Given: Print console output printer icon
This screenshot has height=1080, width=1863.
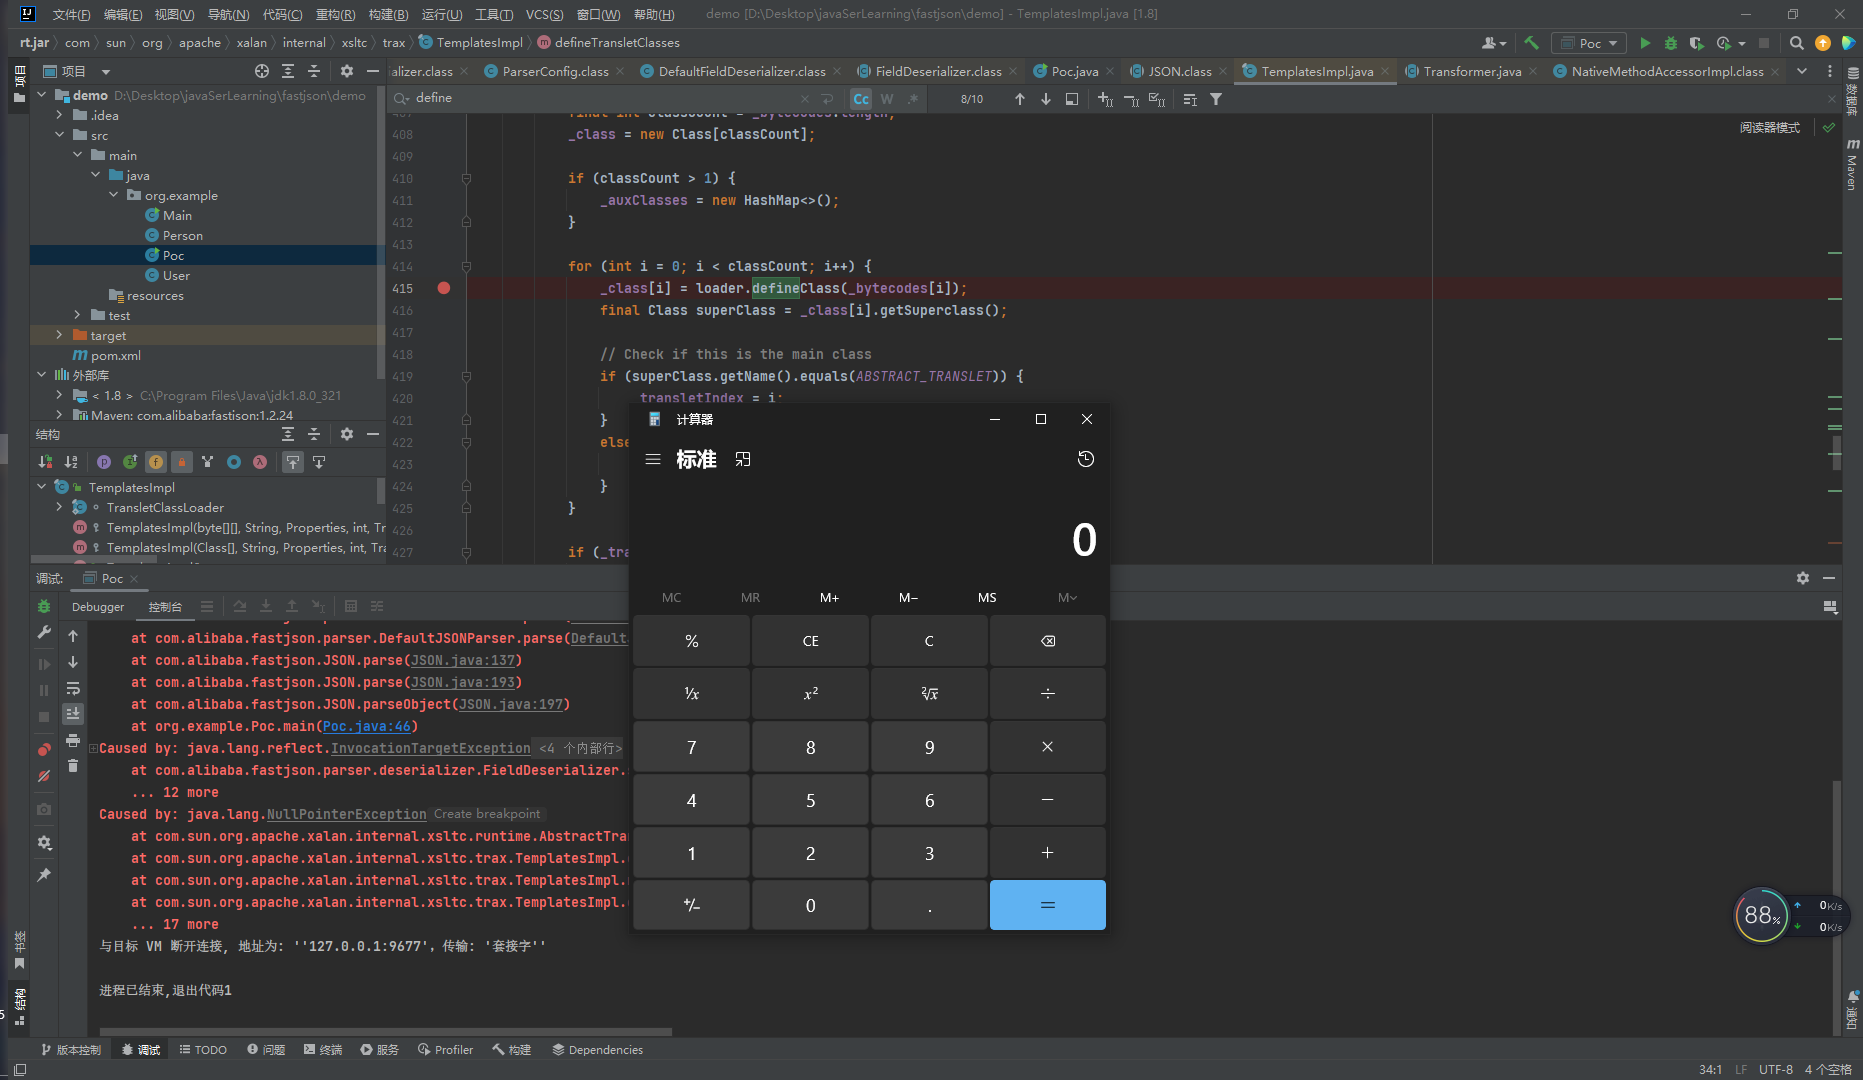Looking at the screenshot, I should click(x=73, y=740).
